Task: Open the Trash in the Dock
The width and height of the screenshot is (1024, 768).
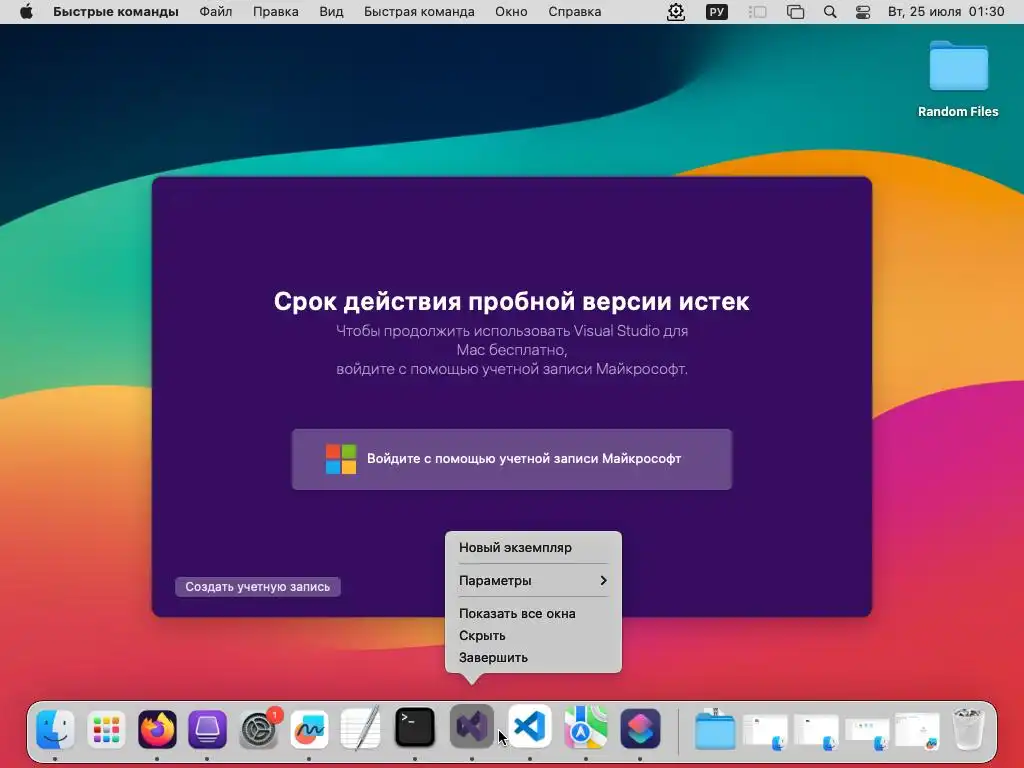Action: point(968,729)
